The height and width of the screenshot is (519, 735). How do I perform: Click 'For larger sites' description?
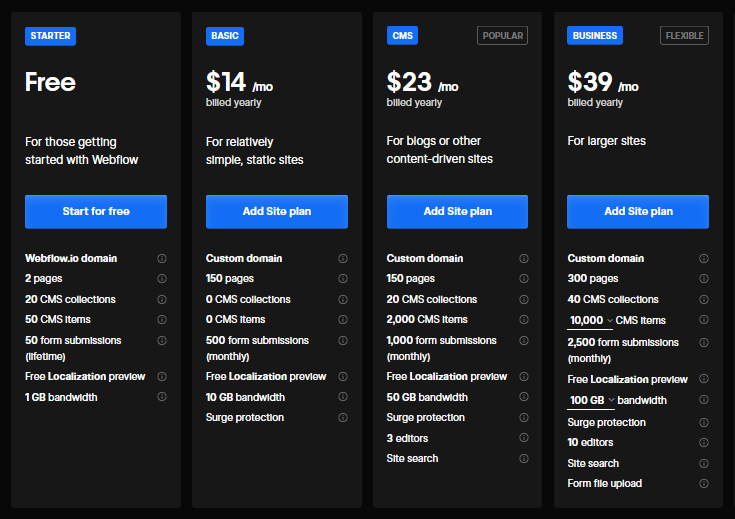coord(606,141)
